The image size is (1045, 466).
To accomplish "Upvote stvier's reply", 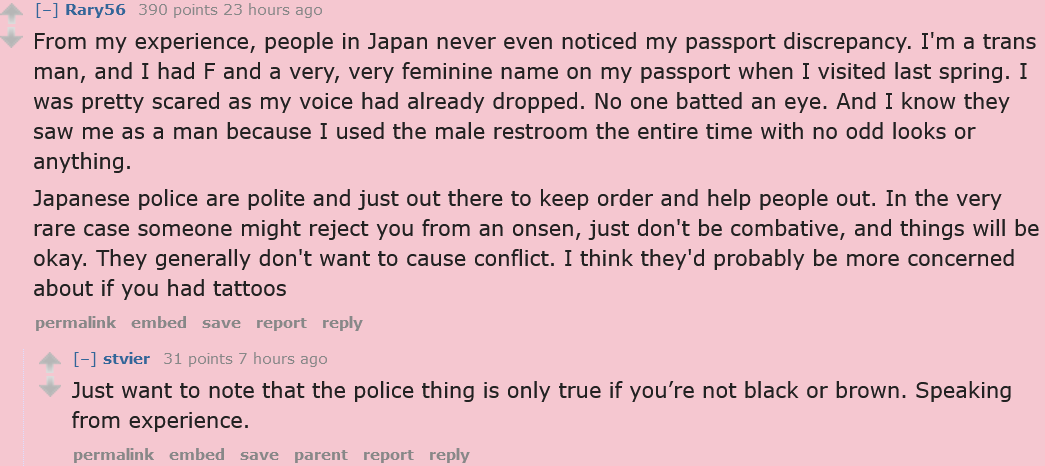I will pos(50,362).
